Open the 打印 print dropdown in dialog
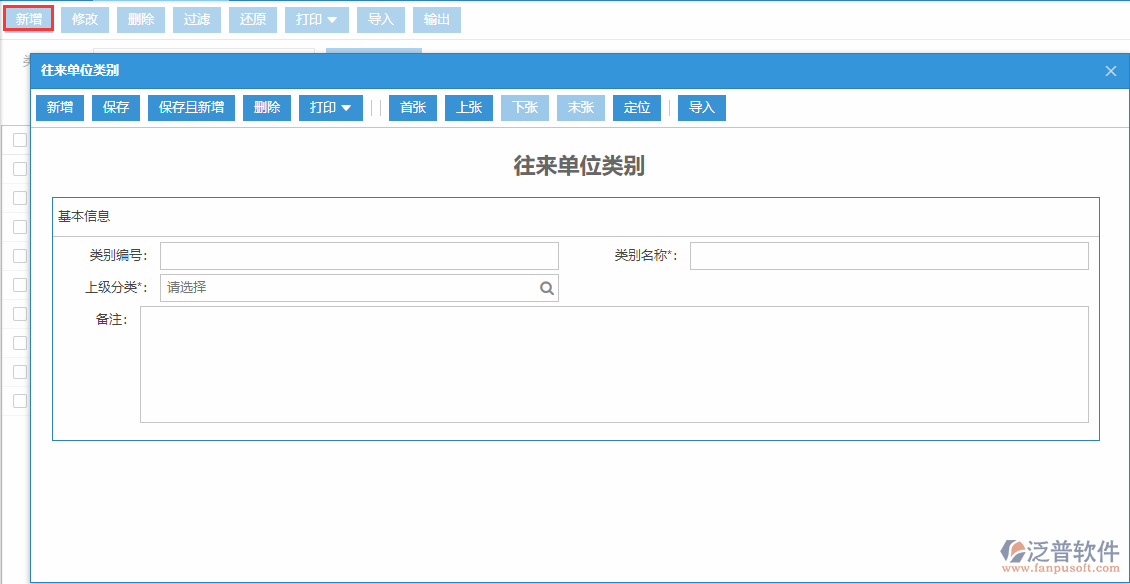 click(330, 107)
